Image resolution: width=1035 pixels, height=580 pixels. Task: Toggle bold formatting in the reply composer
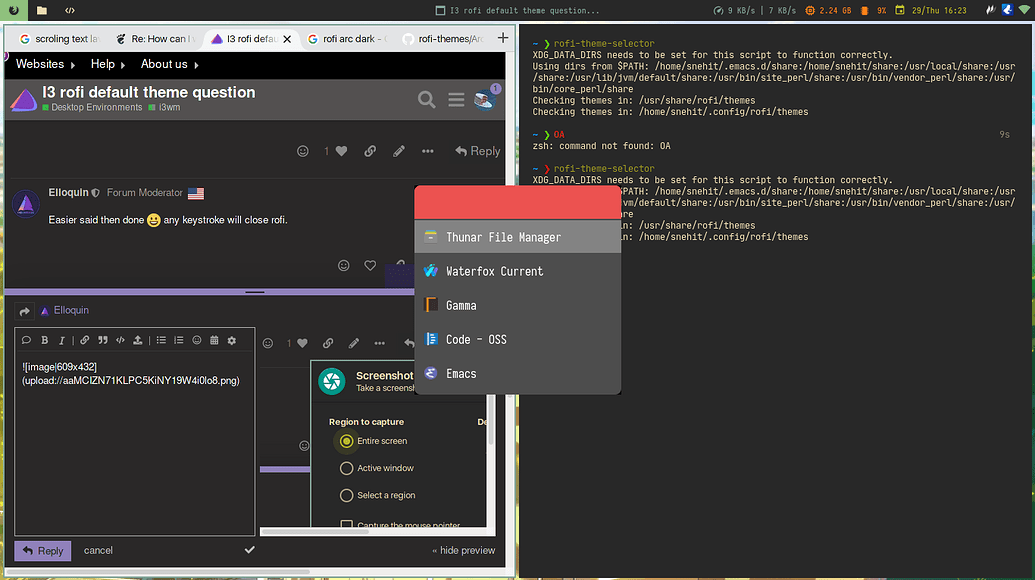pyautogui.click(x=45, y=341)
